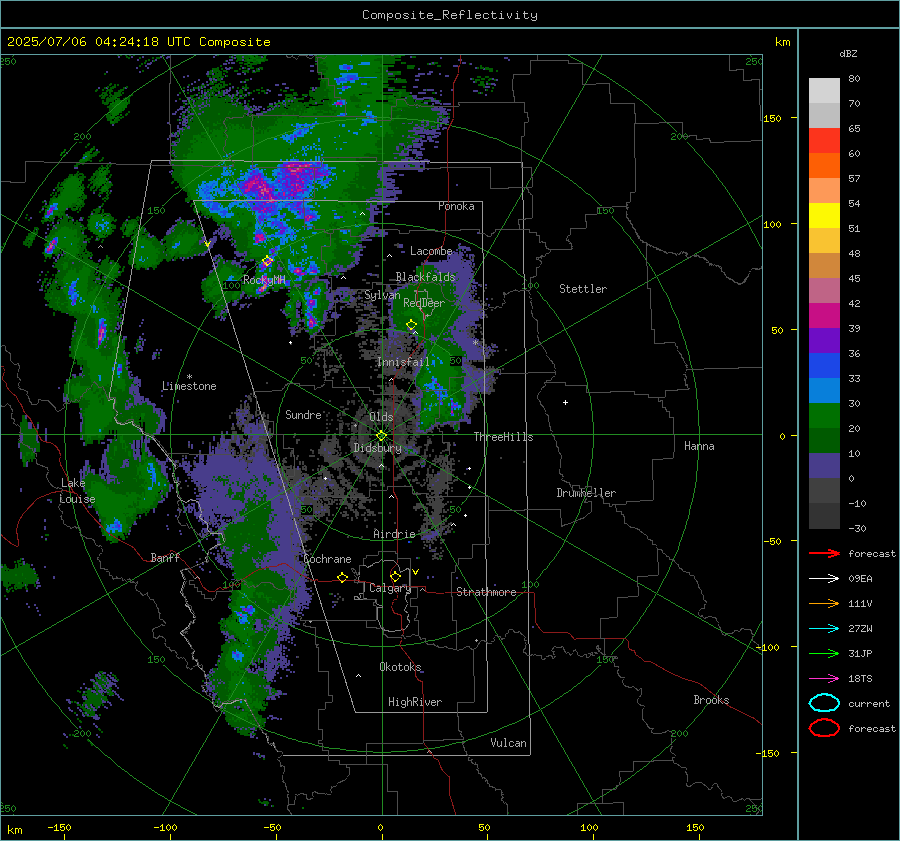Viewport: 900px width, 841px height.
Task: Click the Calgary city label
Action: pyautogui.click(x=390, y=588)
